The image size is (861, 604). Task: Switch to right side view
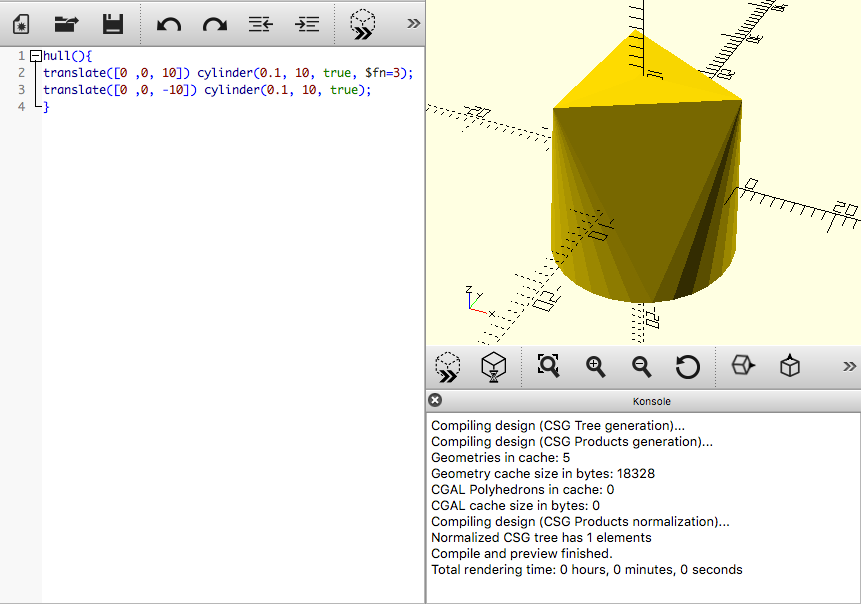tap(743, 366)
